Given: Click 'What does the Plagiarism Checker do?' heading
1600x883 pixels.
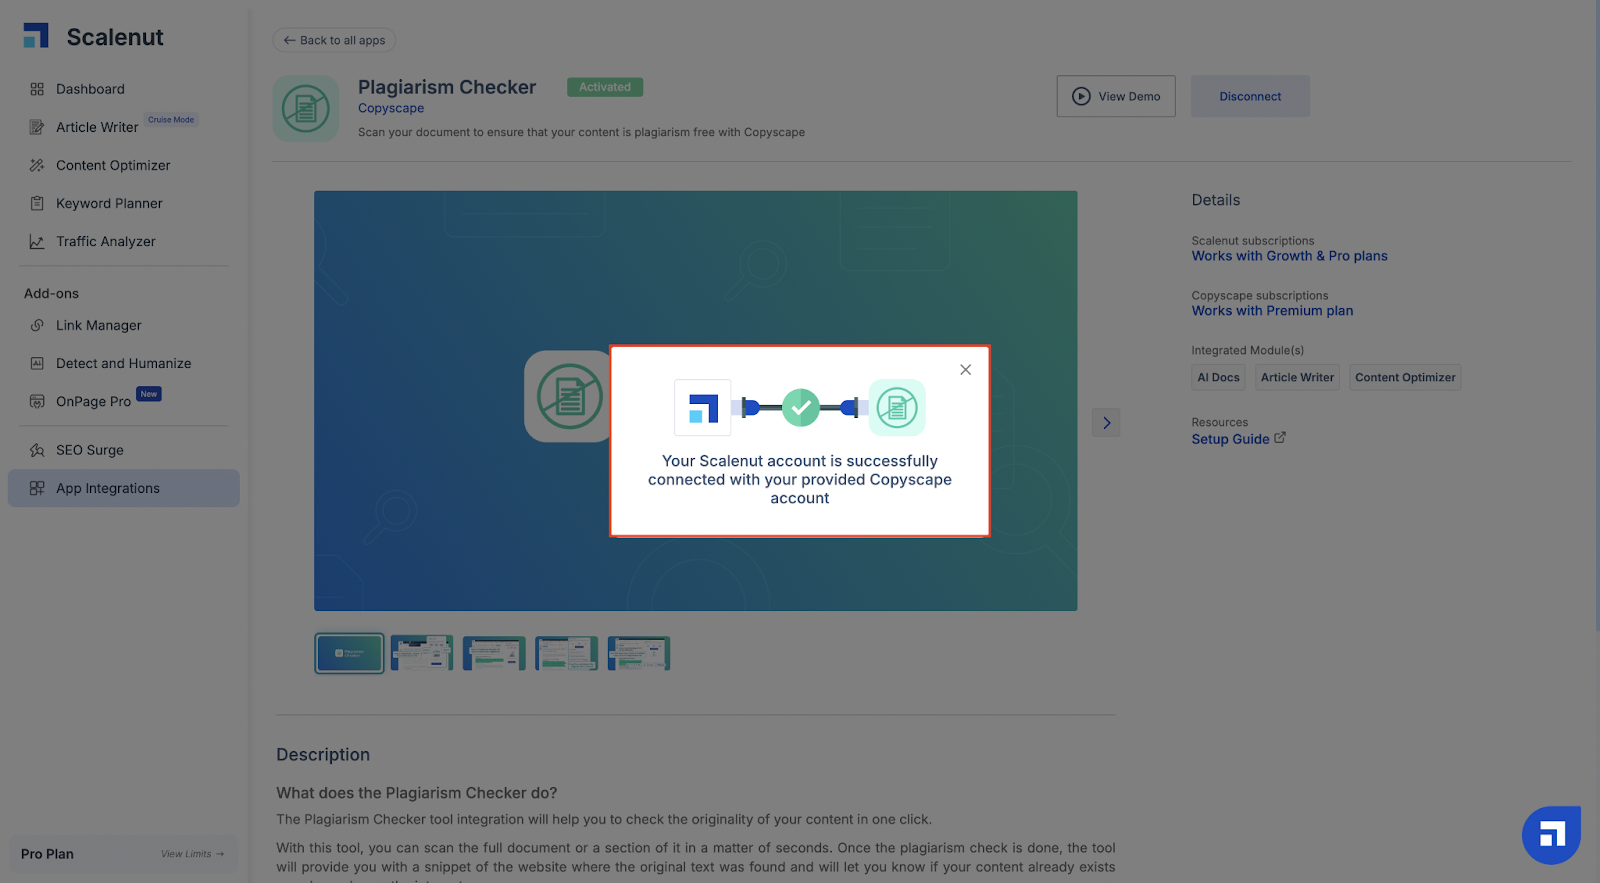Looking at the screenshot, I should tap(417, 793).
